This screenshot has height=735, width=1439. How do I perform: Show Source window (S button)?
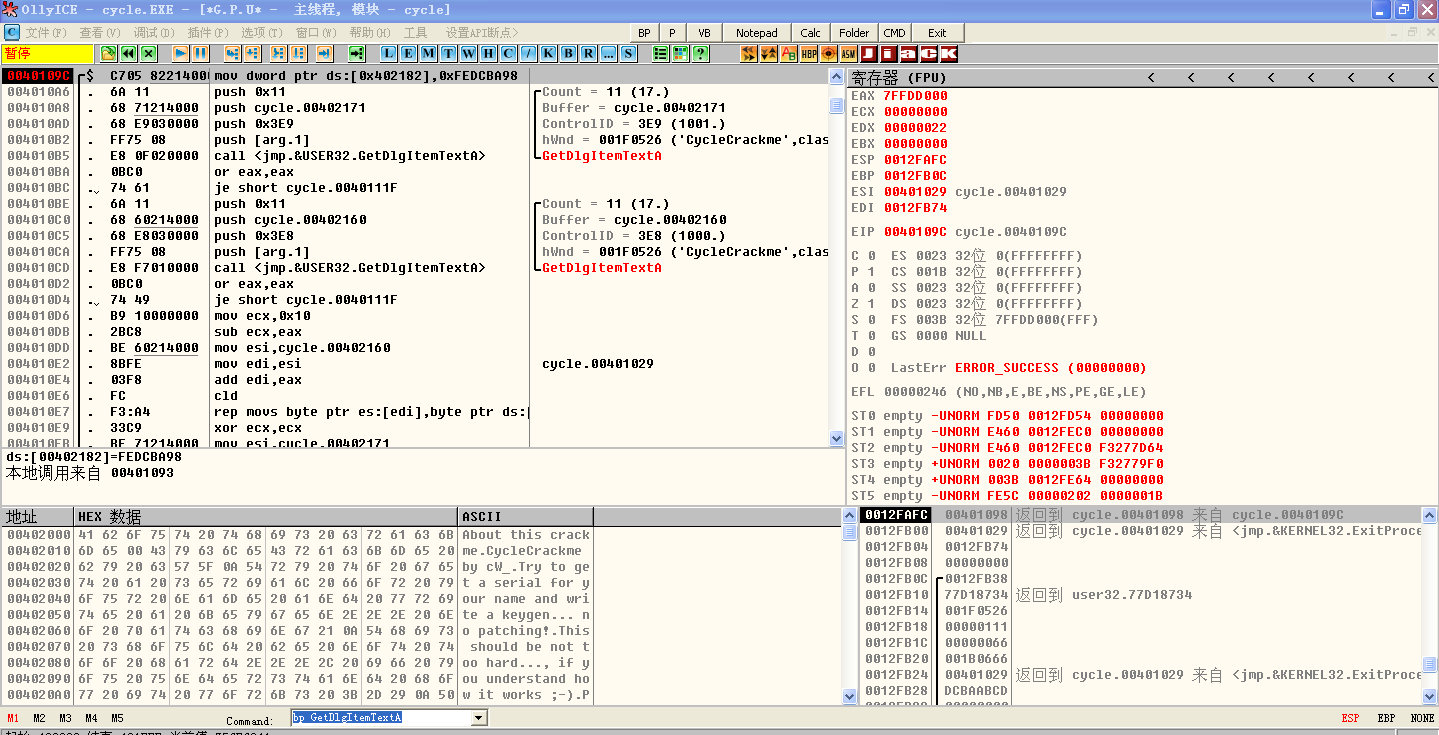click(629, 53)
